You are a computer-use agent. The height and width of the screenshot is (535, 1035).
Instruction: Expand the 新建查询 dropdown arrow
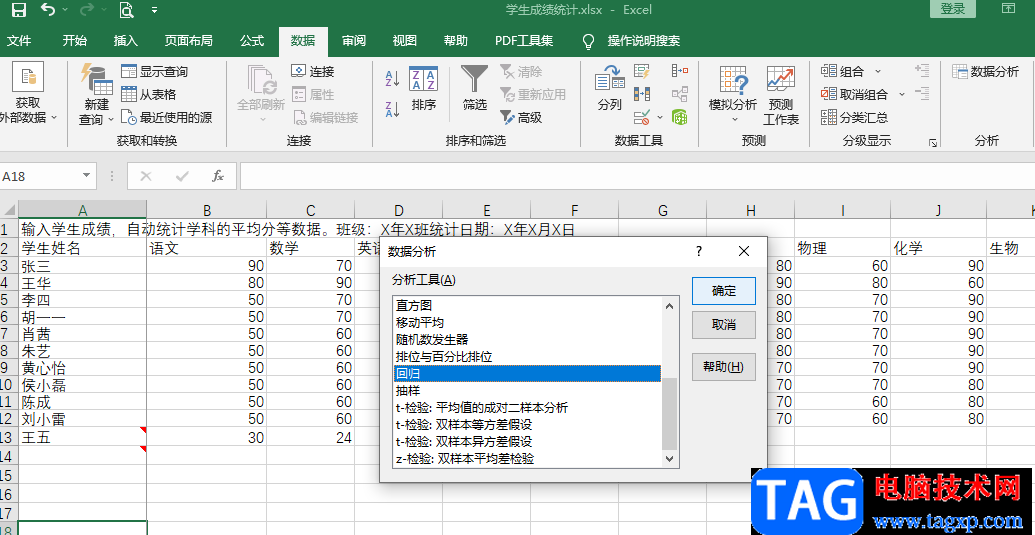[111, 119]
